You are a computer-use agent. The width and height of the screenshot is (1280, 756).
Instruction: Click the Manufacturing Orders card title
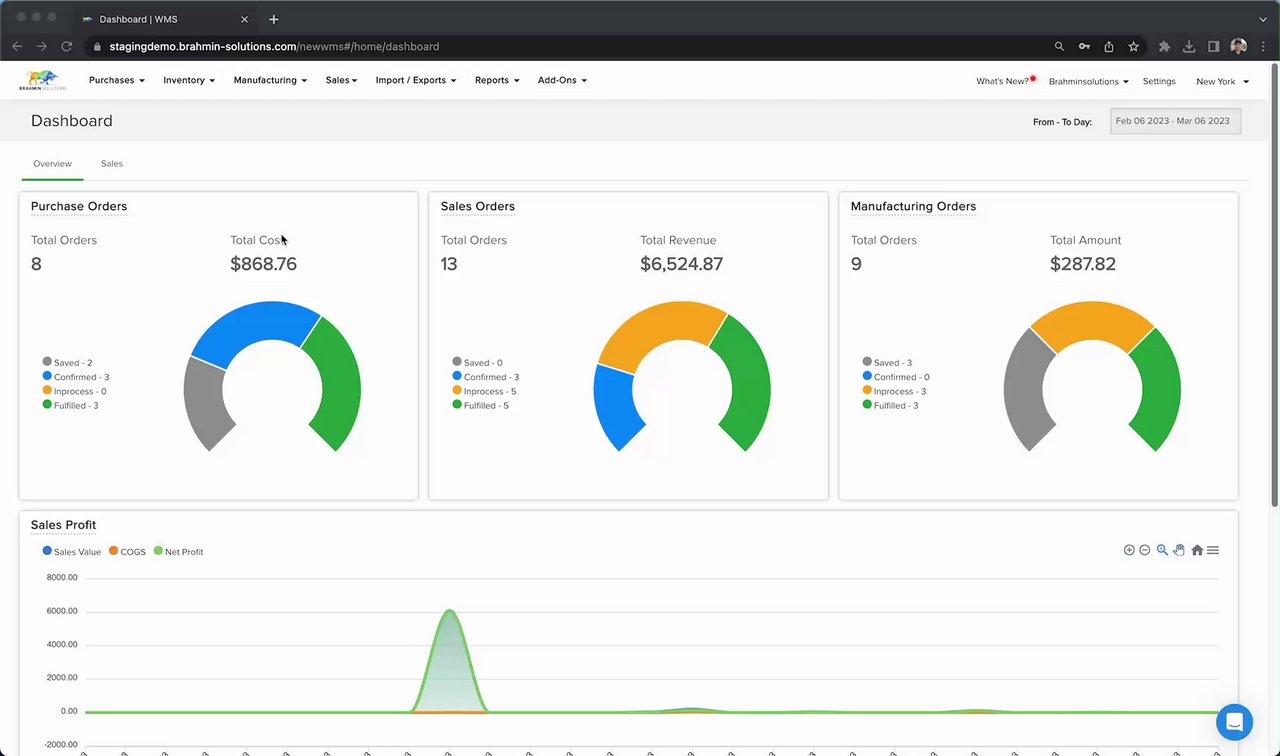[913, 207]
